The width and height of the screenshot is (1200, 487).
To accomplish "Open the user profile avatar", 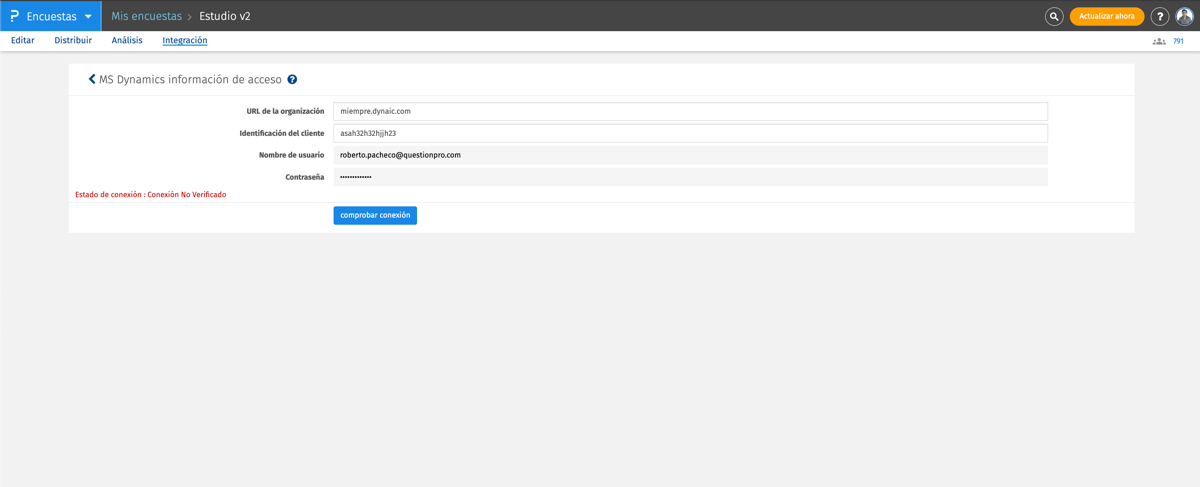I will tap(1185, 16).
